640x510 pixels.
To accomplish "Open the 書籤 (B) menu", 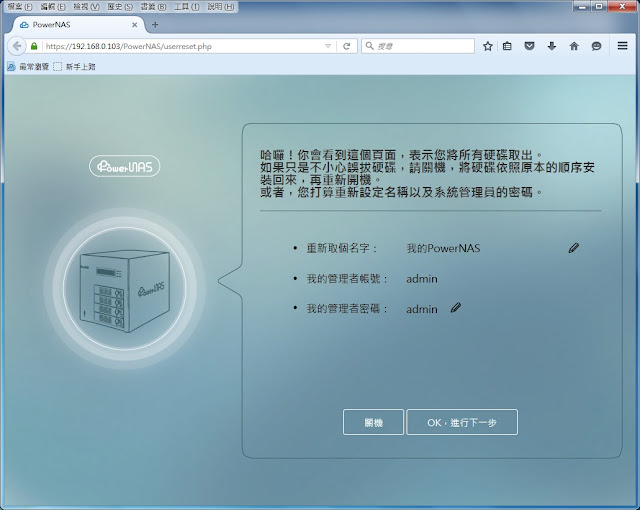I will pyautogui.click(x=153, y=7).
